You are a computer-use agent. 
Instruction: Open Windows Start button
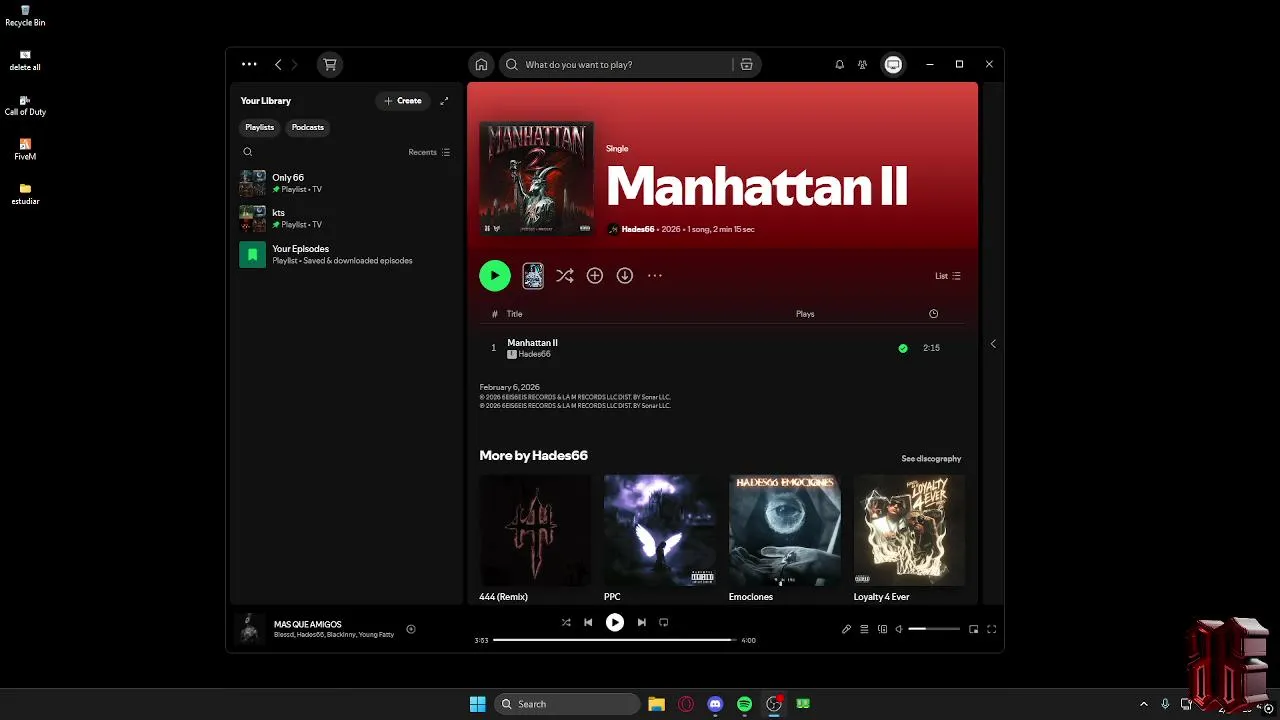478,704
